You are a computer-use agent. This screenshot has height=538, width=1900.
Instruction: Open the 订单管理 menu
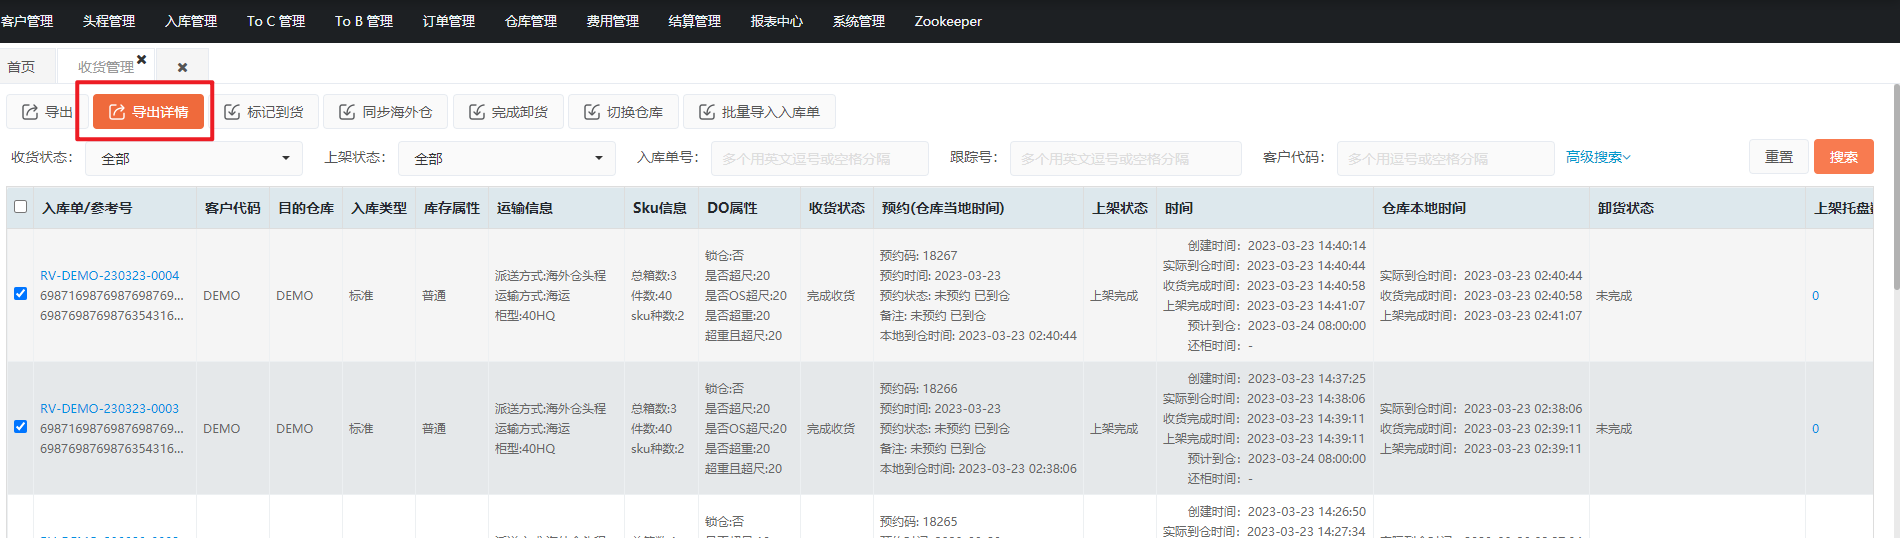pos(449,21)
